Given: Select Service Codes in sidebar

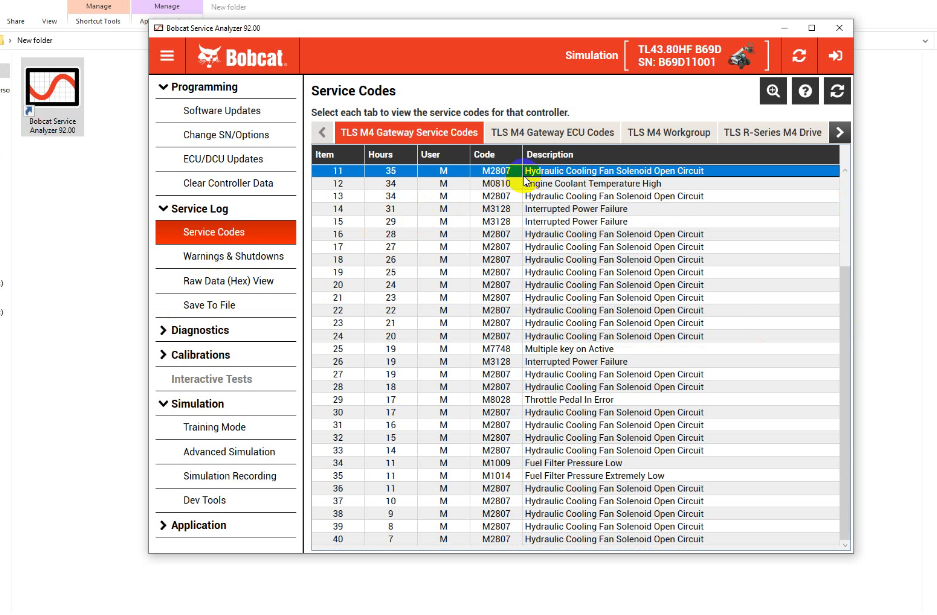Looking at the screenshot, I should (x=225, y=232).
